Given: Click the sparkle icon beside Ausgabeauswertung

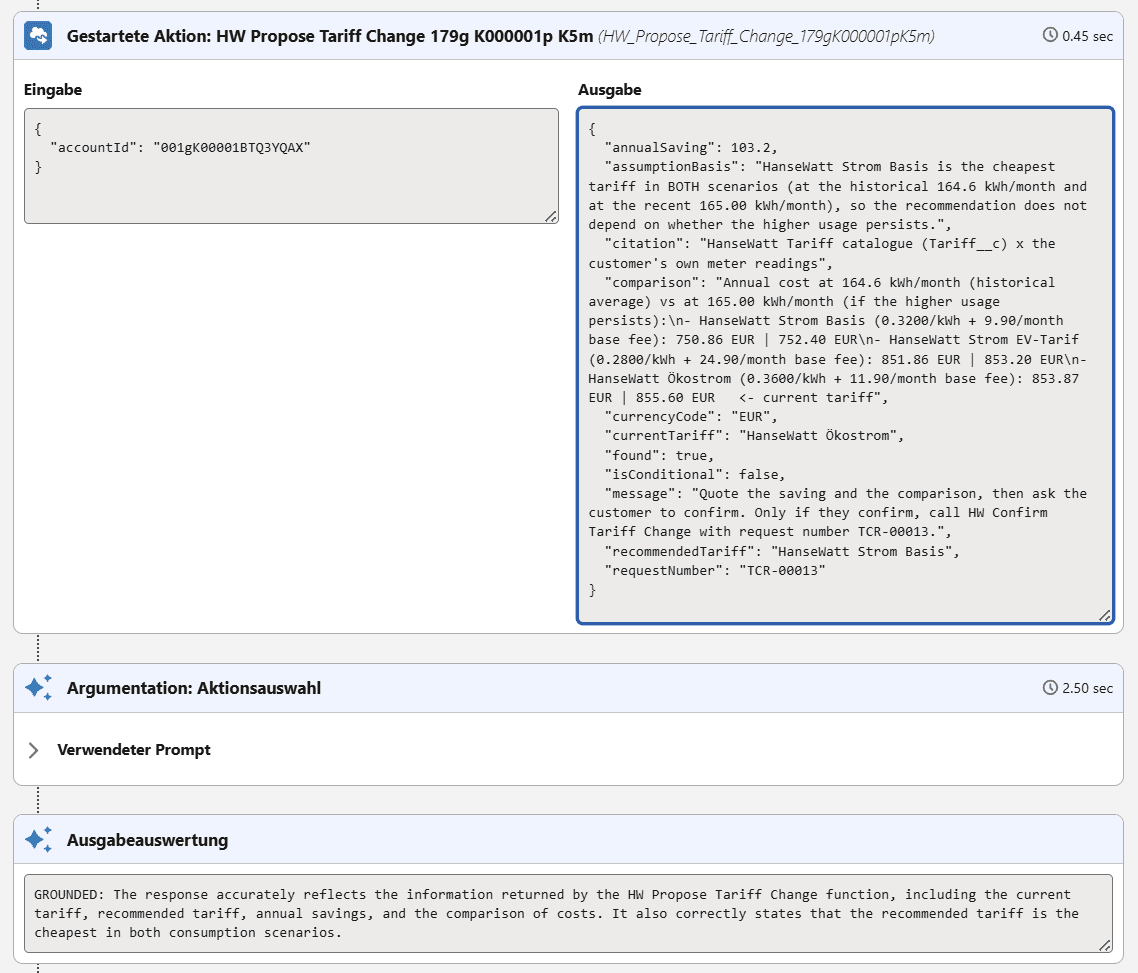Looking at the screenshot, I should point(38,839).
